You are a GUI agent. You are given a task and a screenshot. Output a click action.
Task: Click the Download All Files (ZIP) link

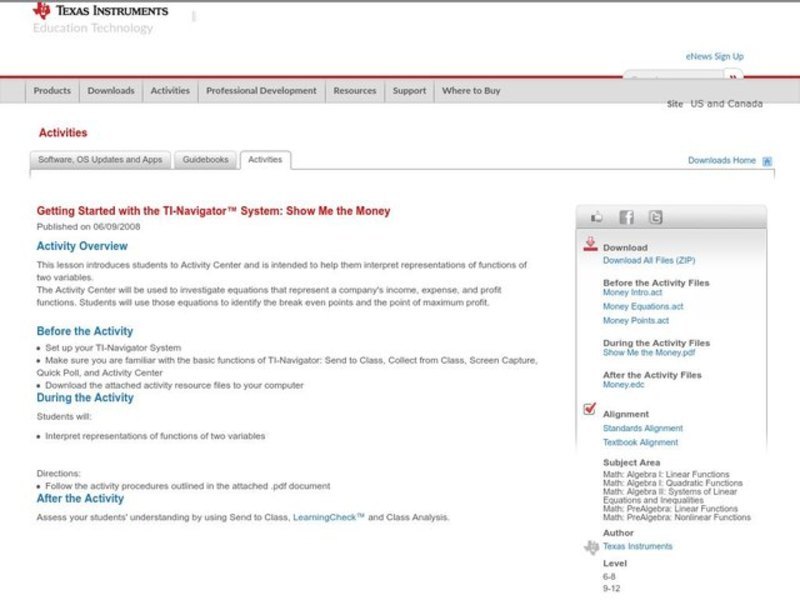point(648,261)
